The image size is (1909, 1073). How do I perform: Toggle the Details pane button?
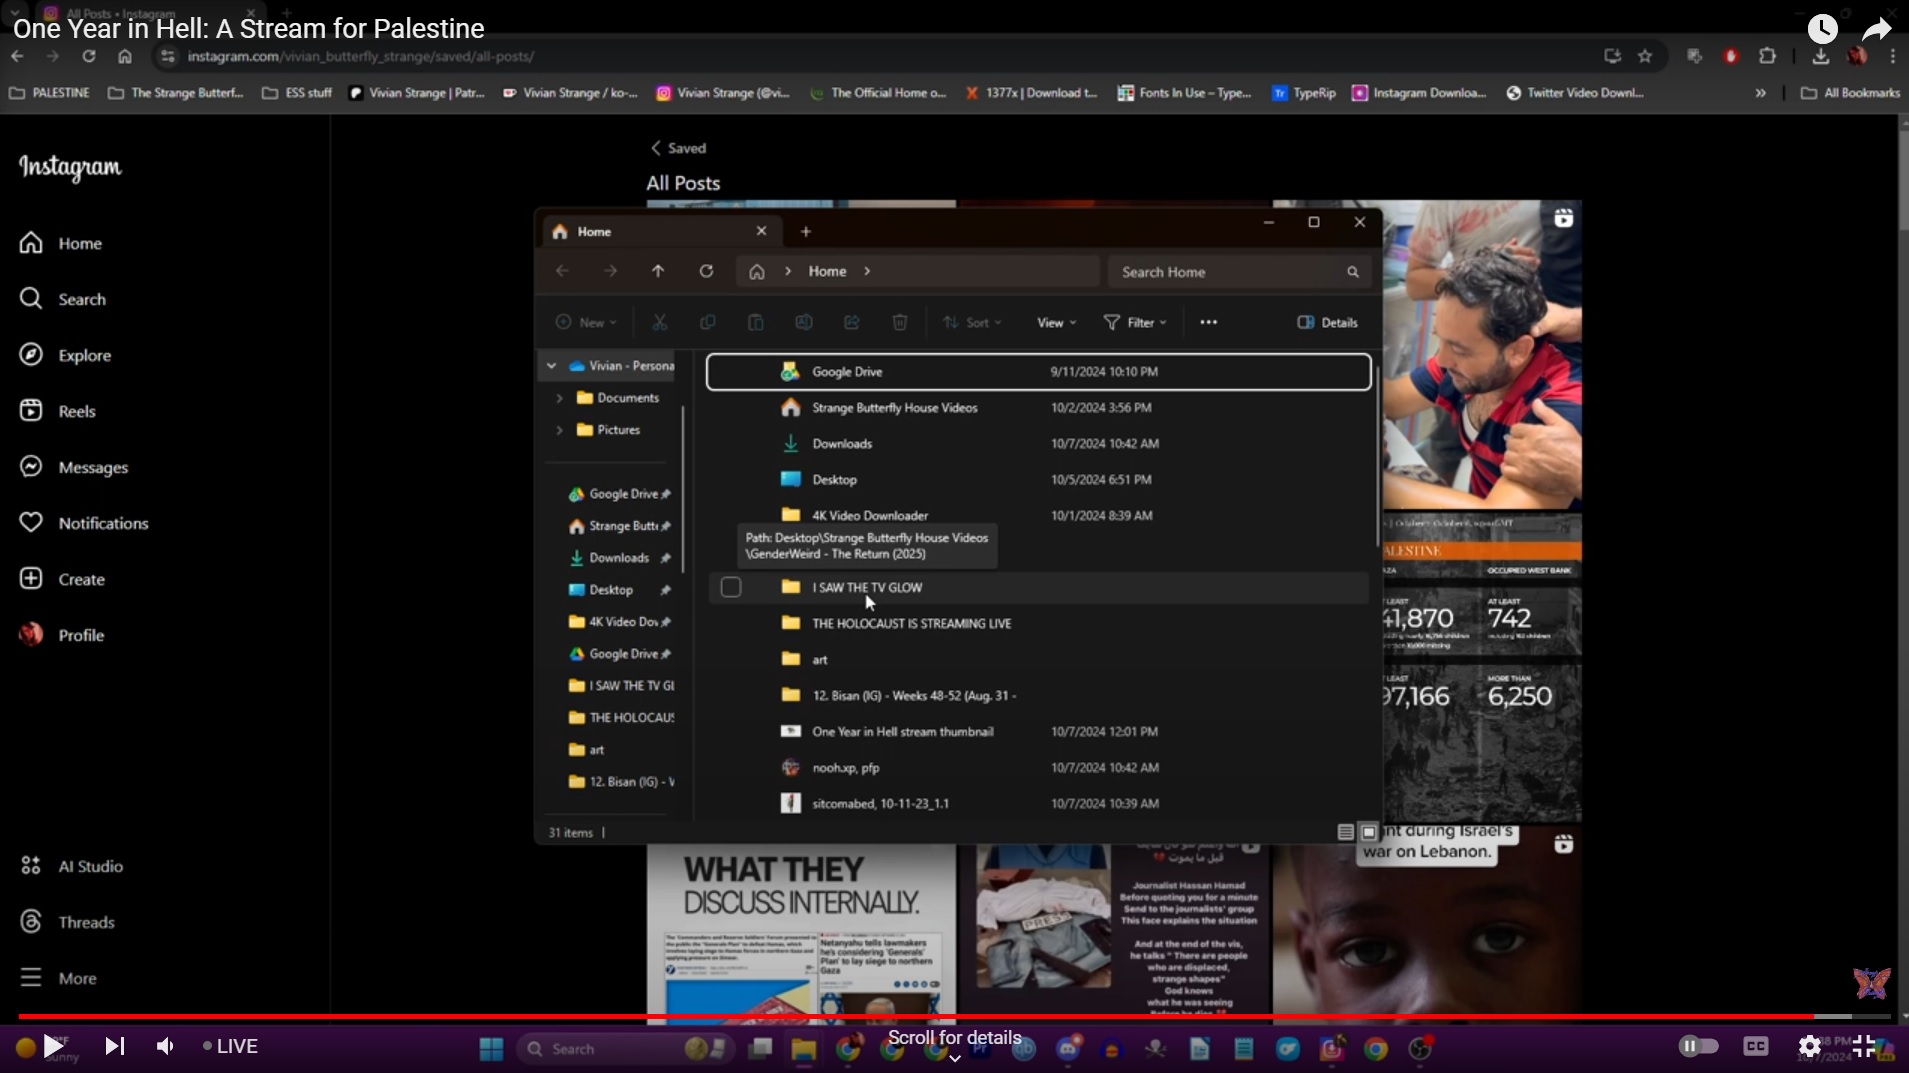[x=1327, y=322]
